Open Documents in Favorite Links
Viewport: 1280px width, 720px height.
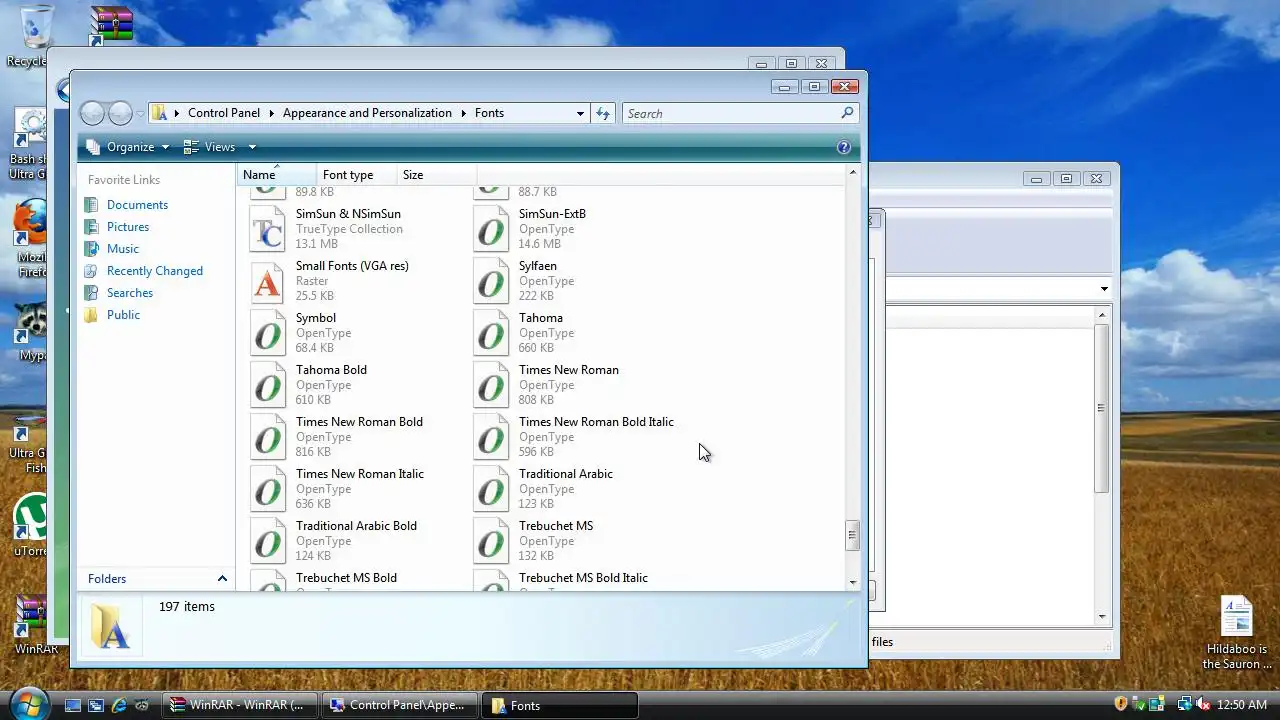pyautogui.click(x=137, y=205)
